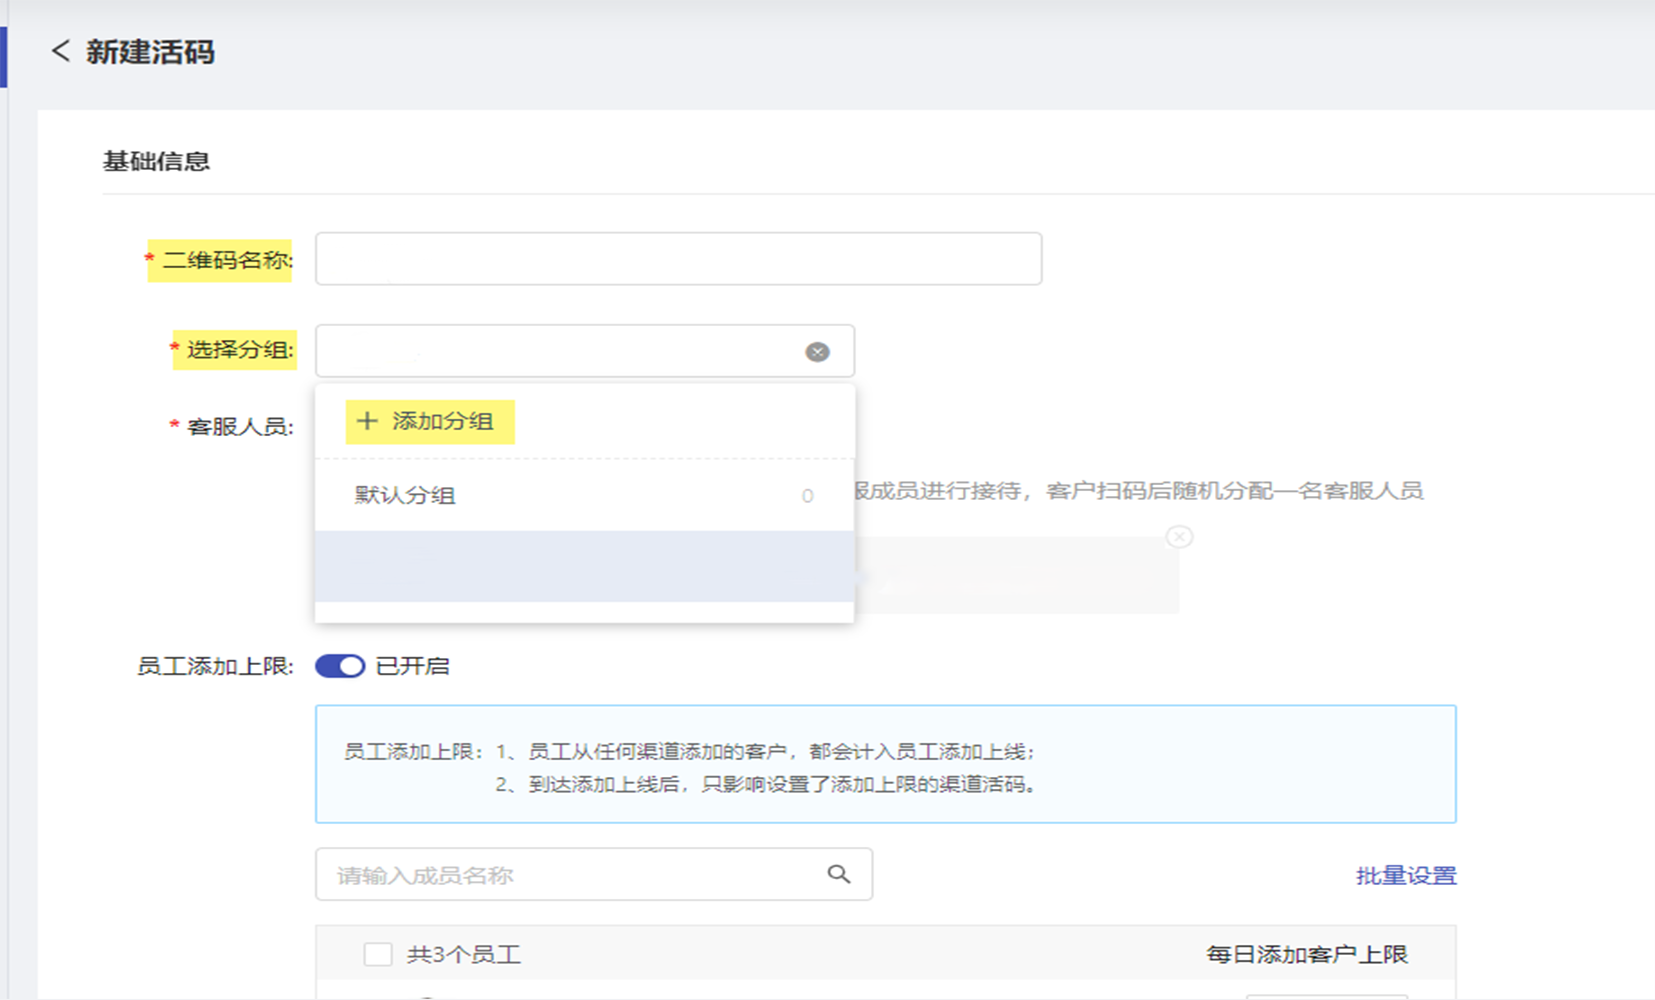Click the 二维码名称 input field
The width and height of the screenshot is (1655, 1000).
pyautogui.click(x=678, y=259)
